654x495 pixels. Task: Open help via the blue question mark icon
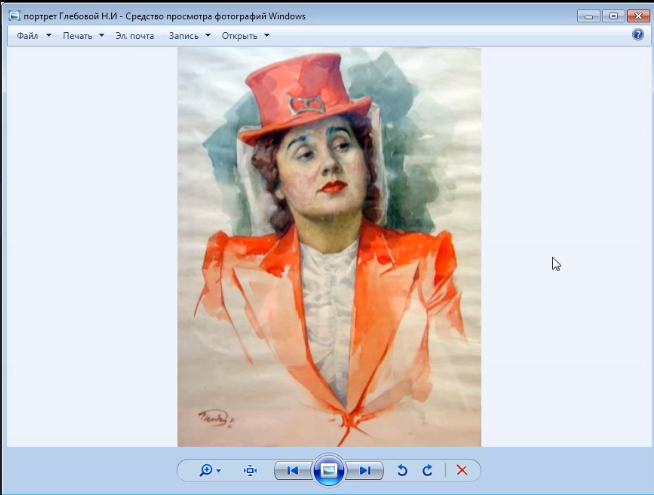638,34
